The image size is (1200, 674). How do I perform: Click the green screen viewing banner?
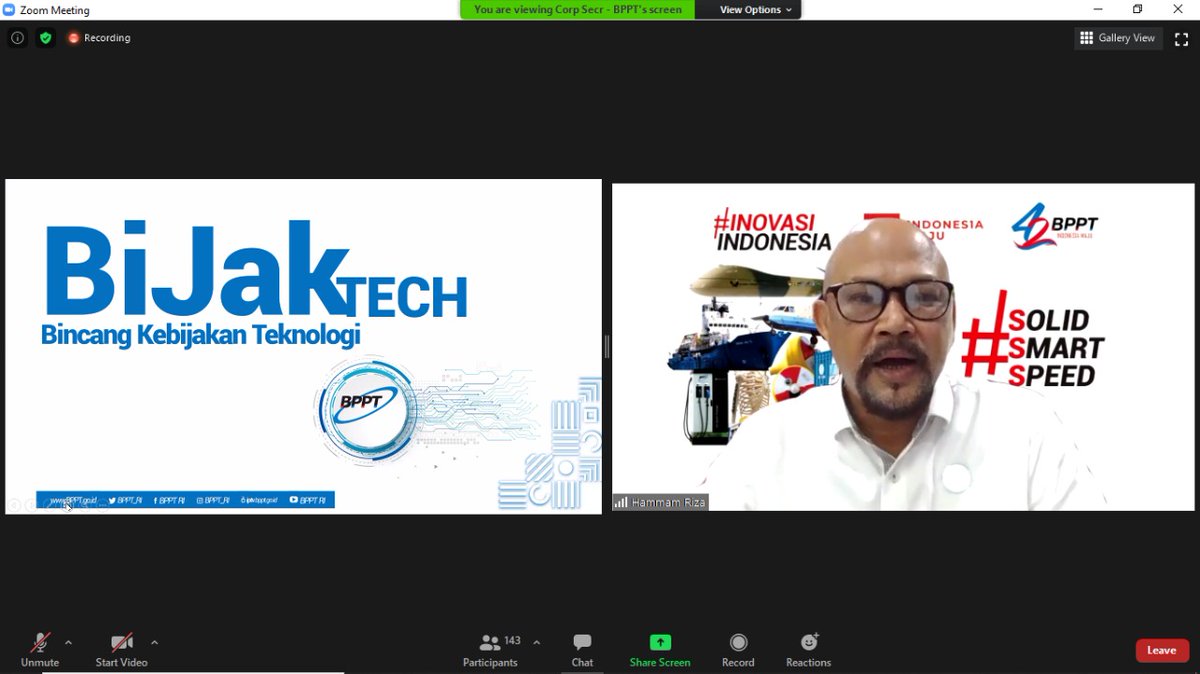pyautogui.click(x=578, y=9)
